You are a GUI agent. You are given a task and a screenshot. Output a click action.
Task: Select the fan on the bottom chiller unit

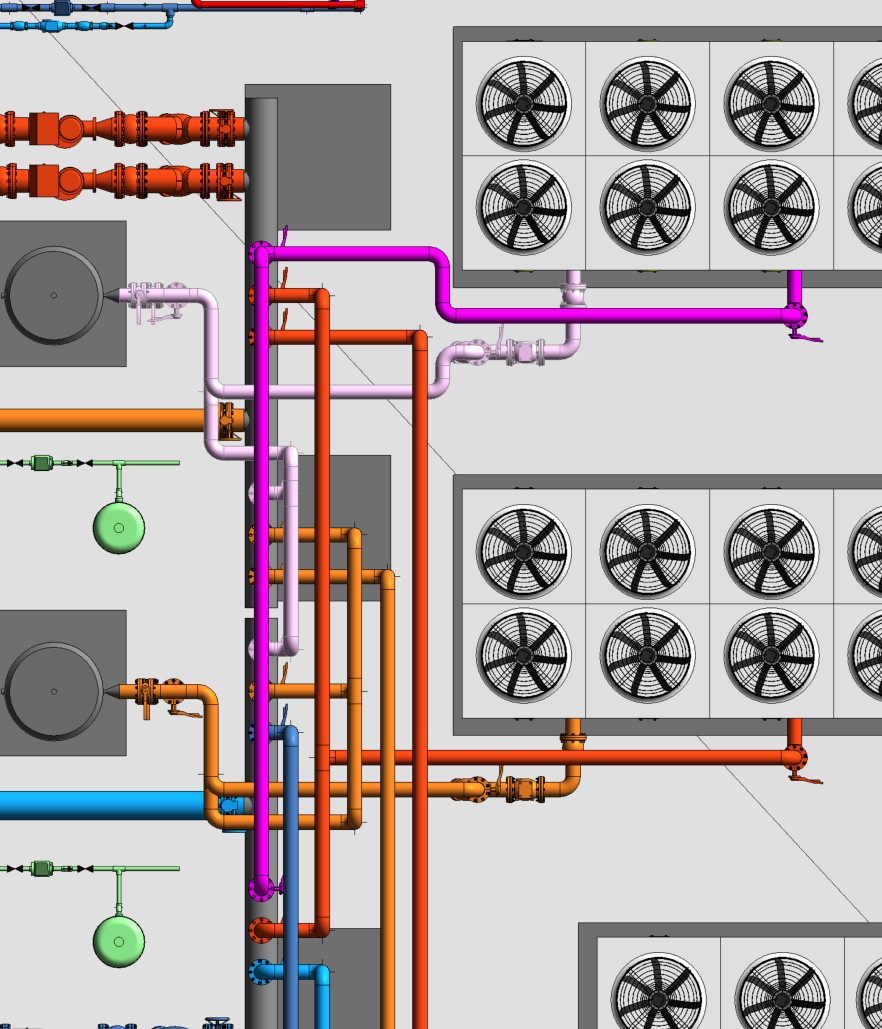[x=657, y=993]
